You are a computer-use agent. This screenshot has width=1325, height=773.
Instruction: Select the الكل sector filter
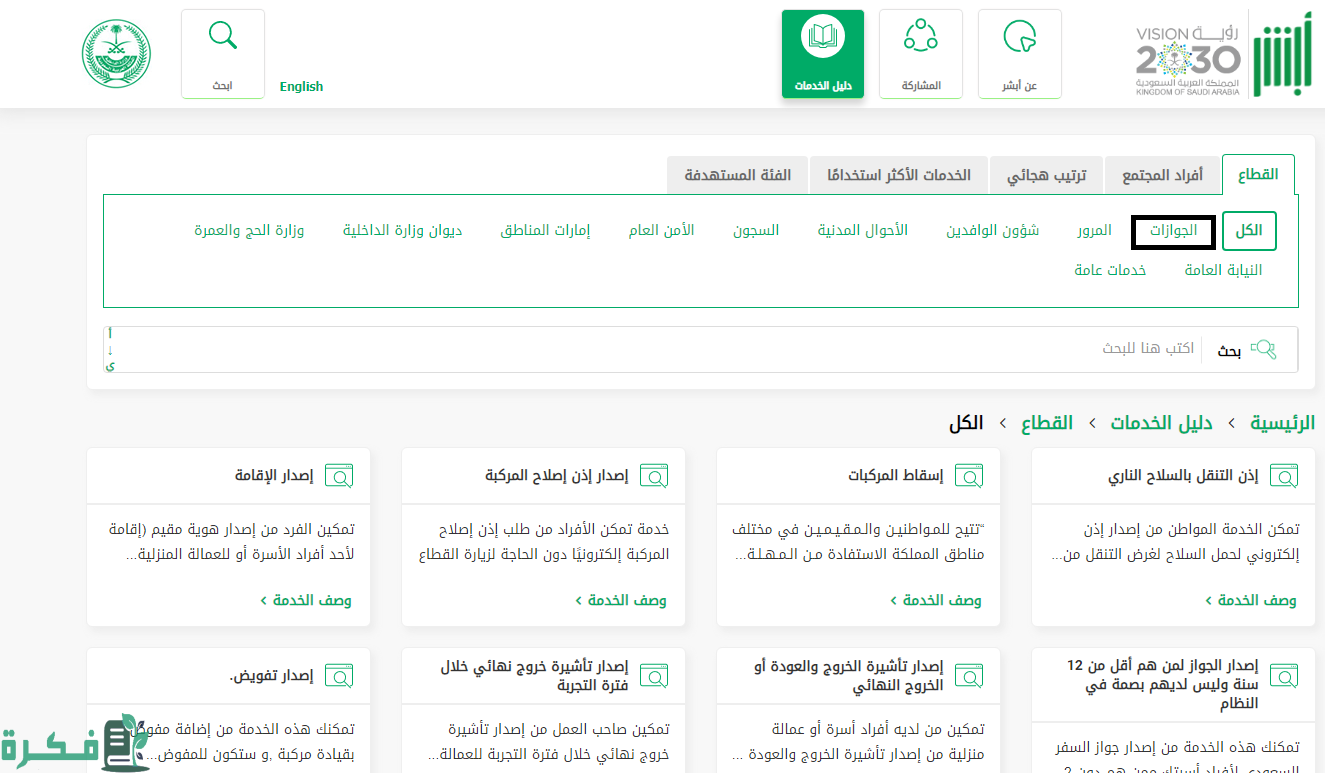click(1248, 231)
